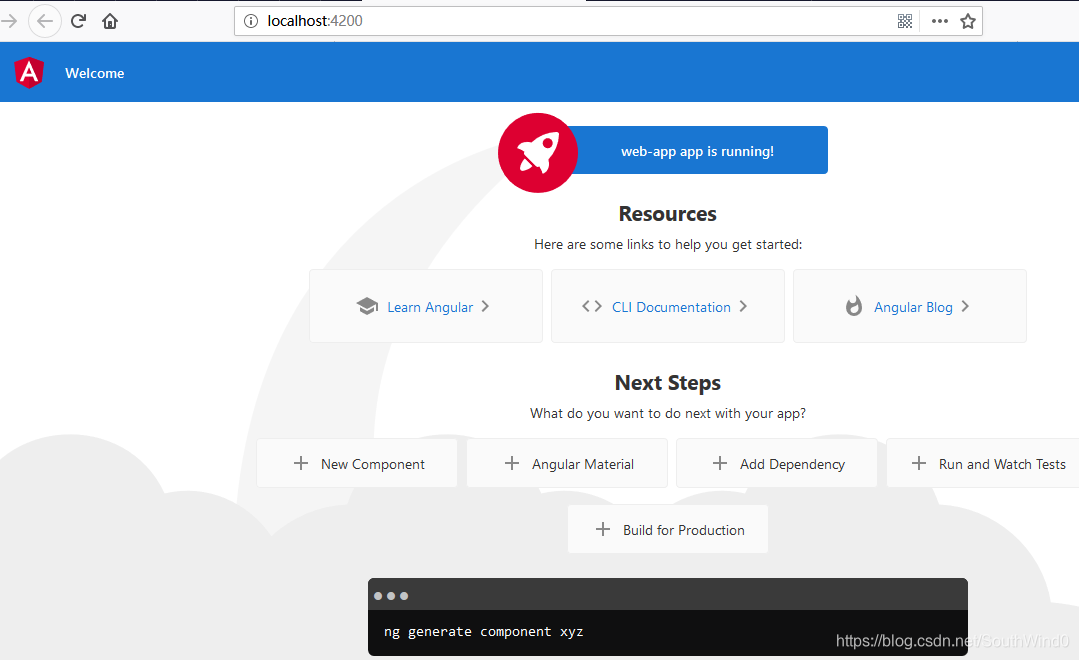This screenshot has width=1079, height=660.
Task: Reload the page with the refresh icon
Action: pos(78,21)
